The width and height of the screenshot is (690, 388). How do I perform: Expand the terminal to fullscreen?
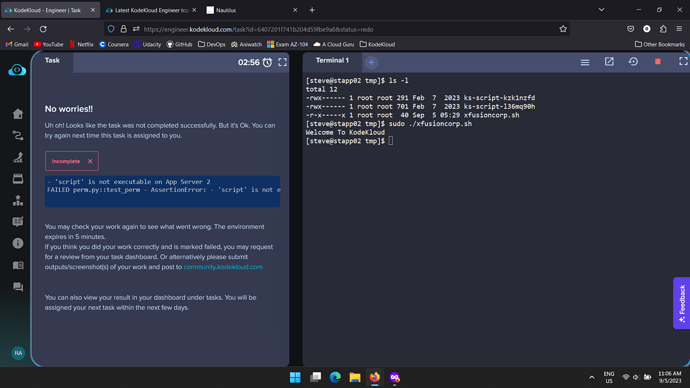pyautogui.click(x=683, y=62)
